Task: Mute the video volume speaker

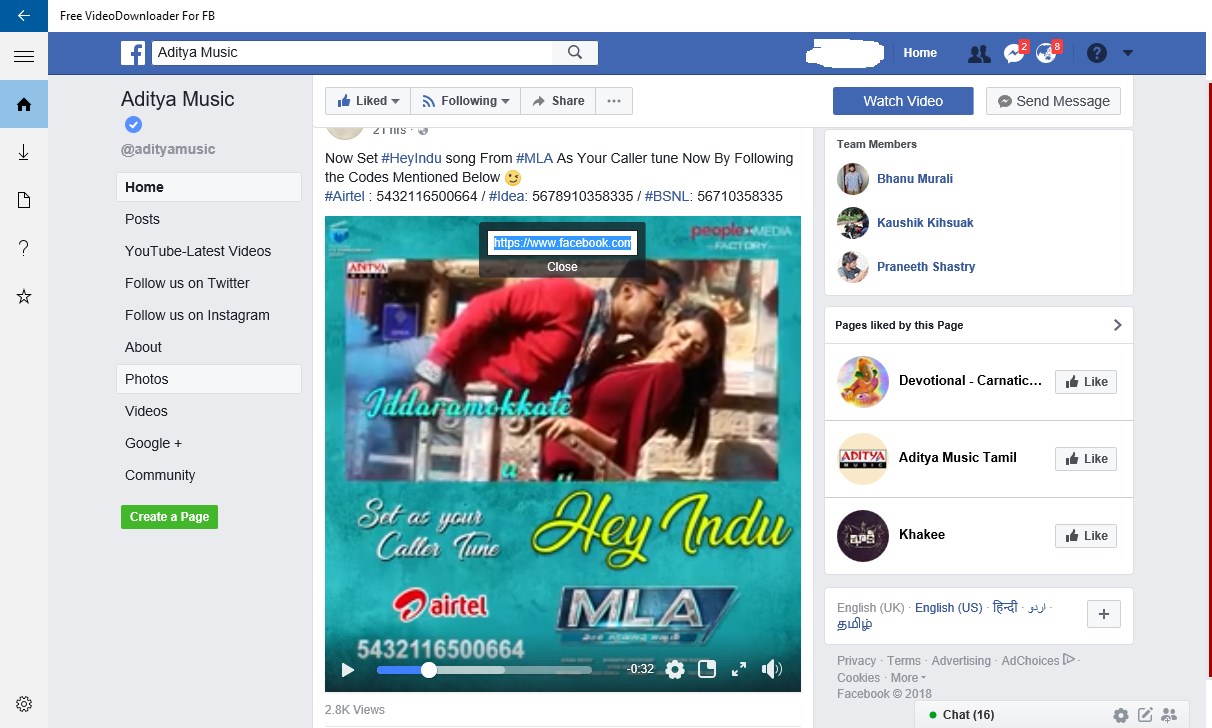Action: tap(772, 669)
